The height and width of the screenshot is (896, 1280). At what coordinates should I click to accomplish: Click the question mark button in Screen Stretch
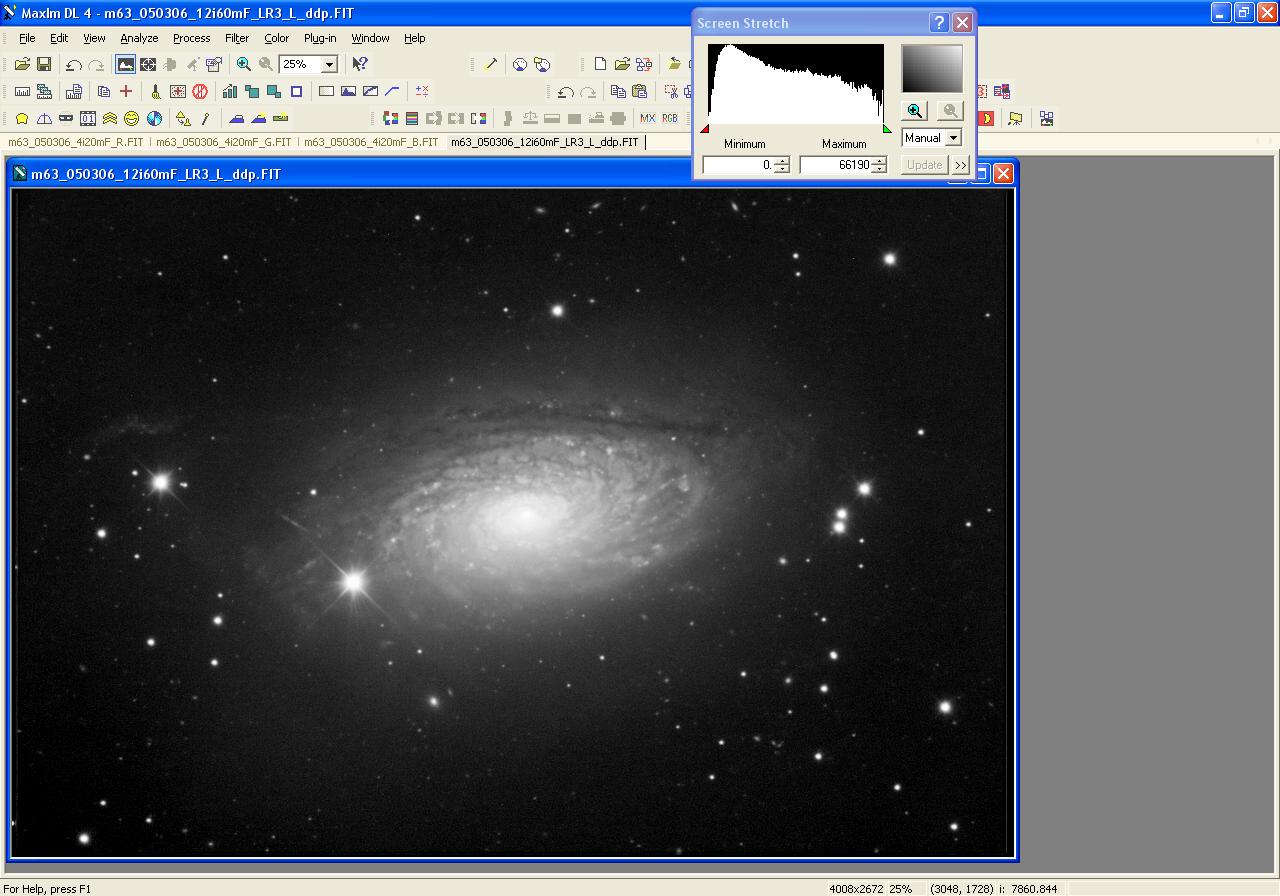939,23
